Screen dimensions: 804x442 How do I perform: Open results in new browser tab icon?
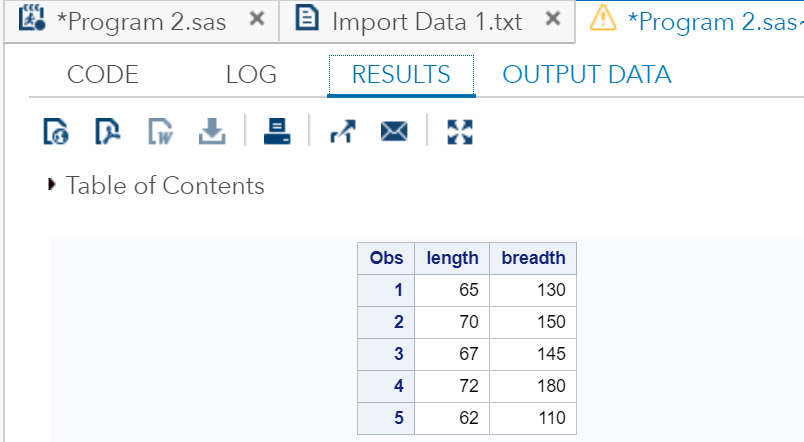[343, 132]
